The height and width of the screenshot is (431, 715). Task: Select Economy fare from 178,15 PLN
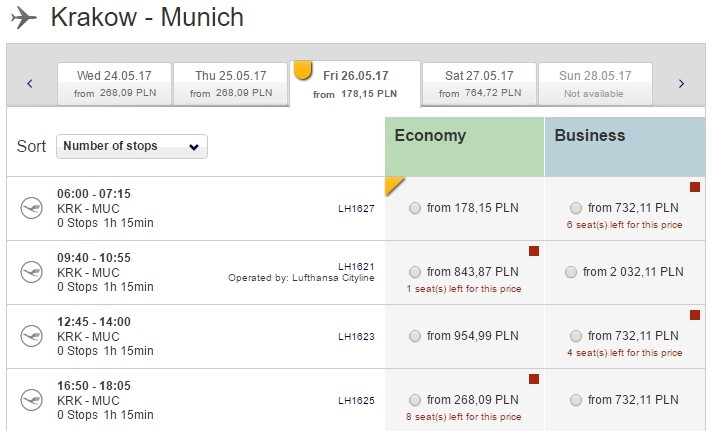coord(414,208)
